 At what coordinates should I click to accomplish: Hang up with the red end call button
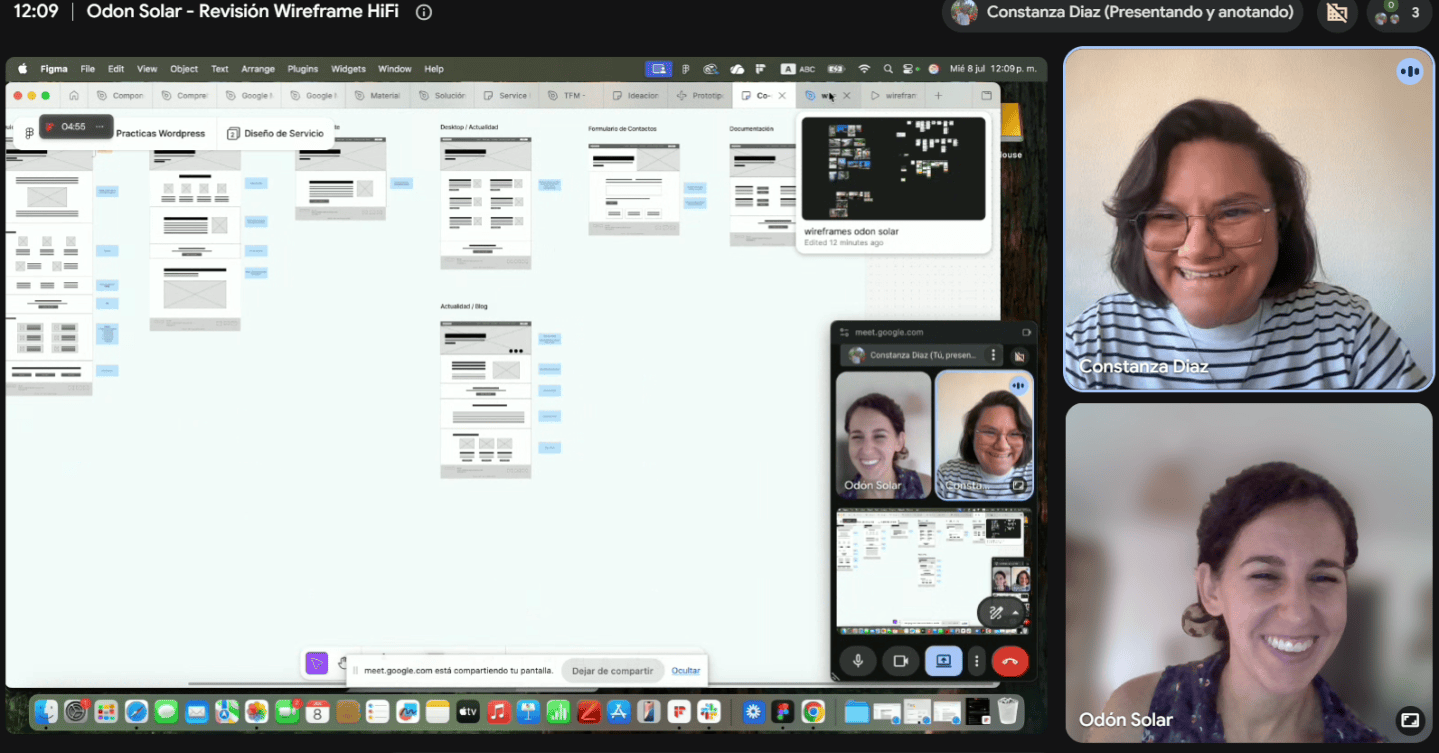[x=1010, y=661]
